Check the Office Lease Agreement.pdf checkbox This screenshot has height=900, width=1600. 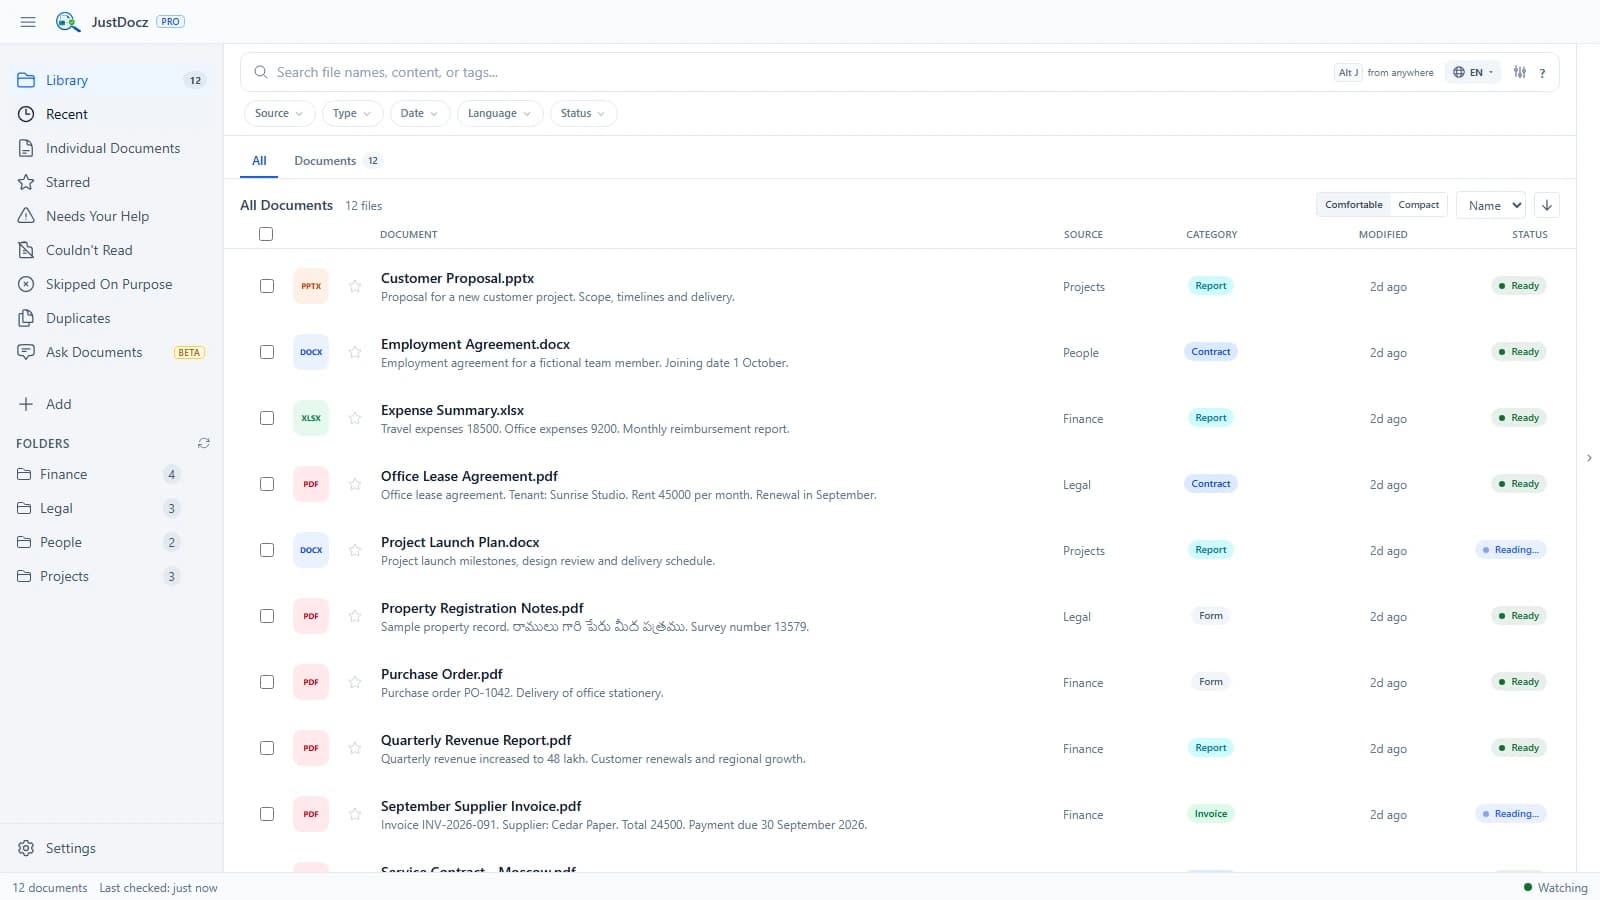click(267, 484)
